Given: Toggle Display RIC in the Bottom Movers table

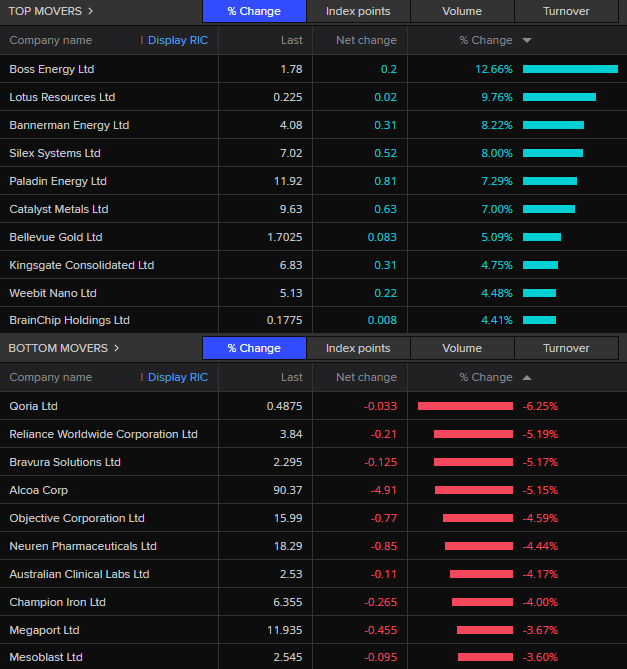Looking at the screenshot, I should [x=177, y=378].
